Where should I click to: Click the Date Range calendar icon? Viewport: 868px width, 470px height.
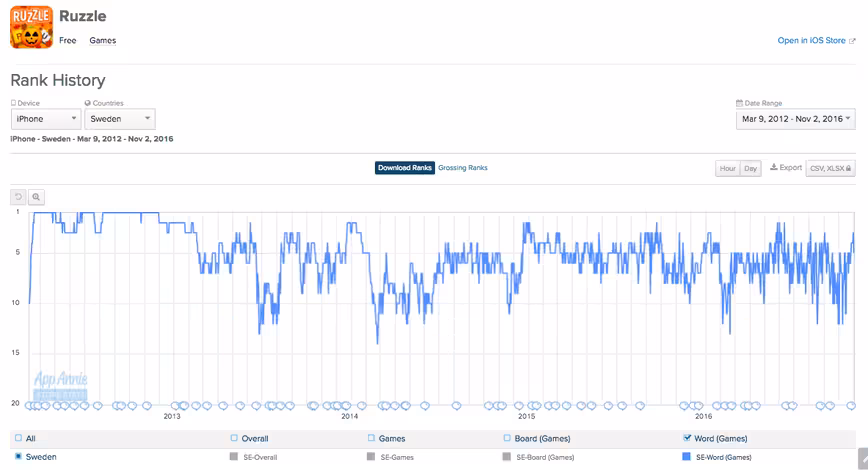click(739, 103)
